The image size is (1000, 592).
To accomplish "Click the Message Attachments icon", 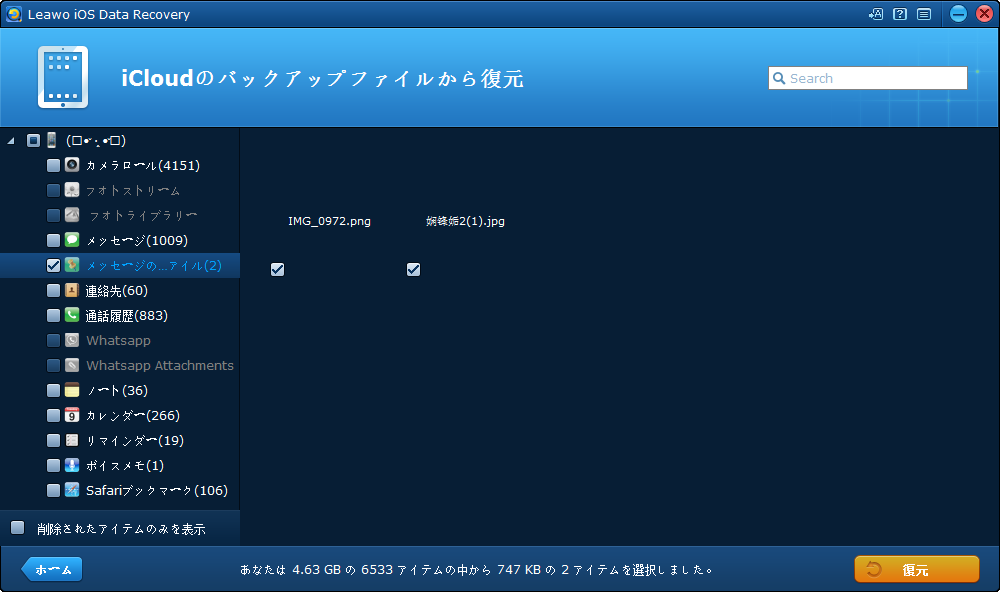I will coord(72,264).
